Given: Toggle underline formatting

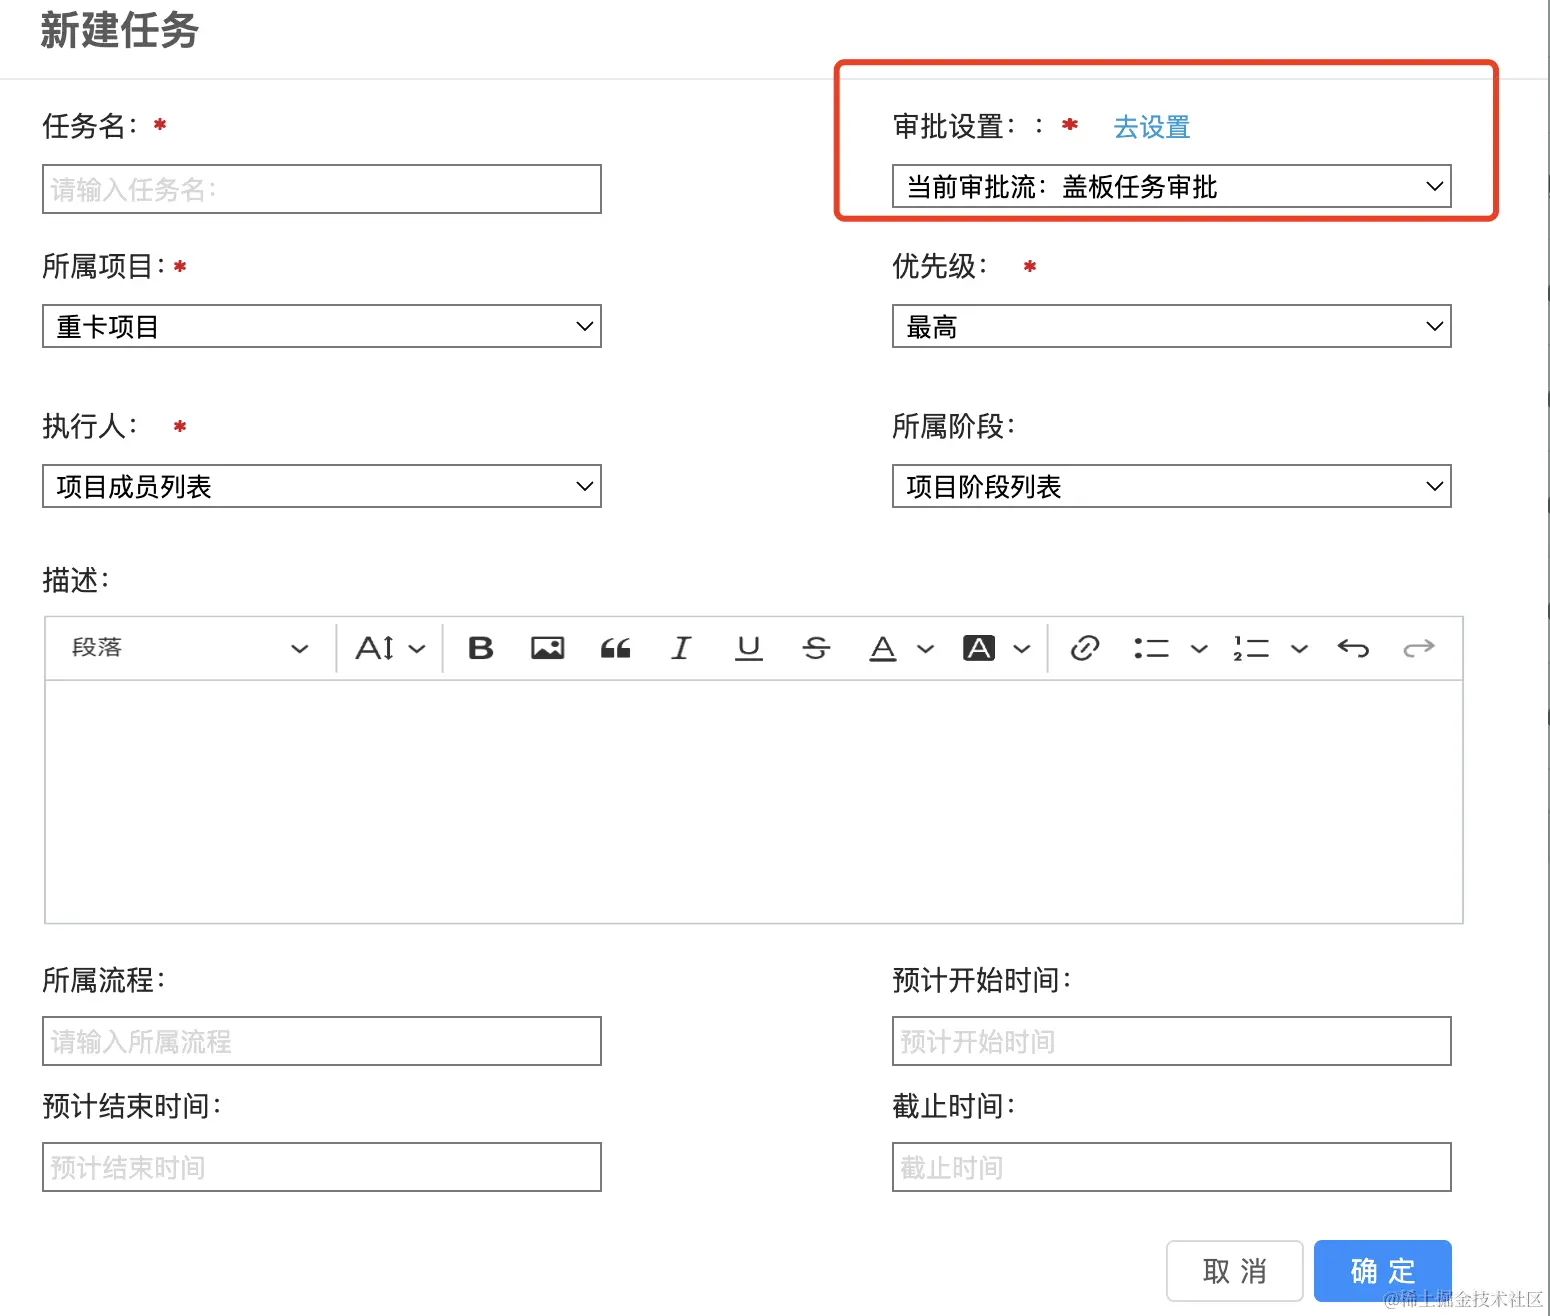Looking at the screenshot, I should pos(748,648).
